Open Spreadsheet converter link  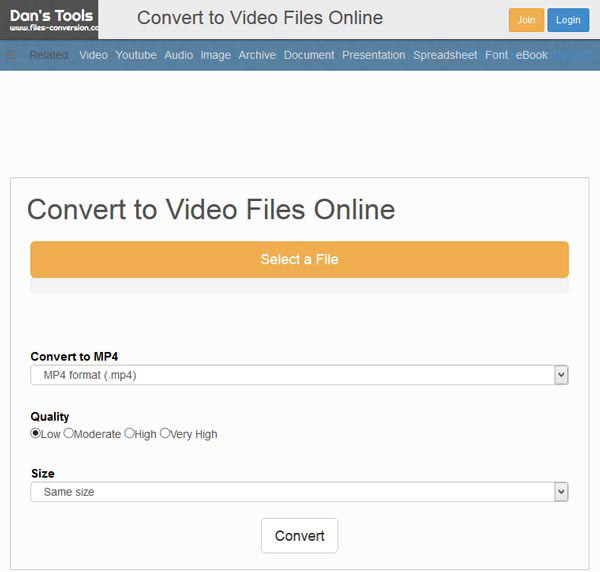tap(445, 55)
